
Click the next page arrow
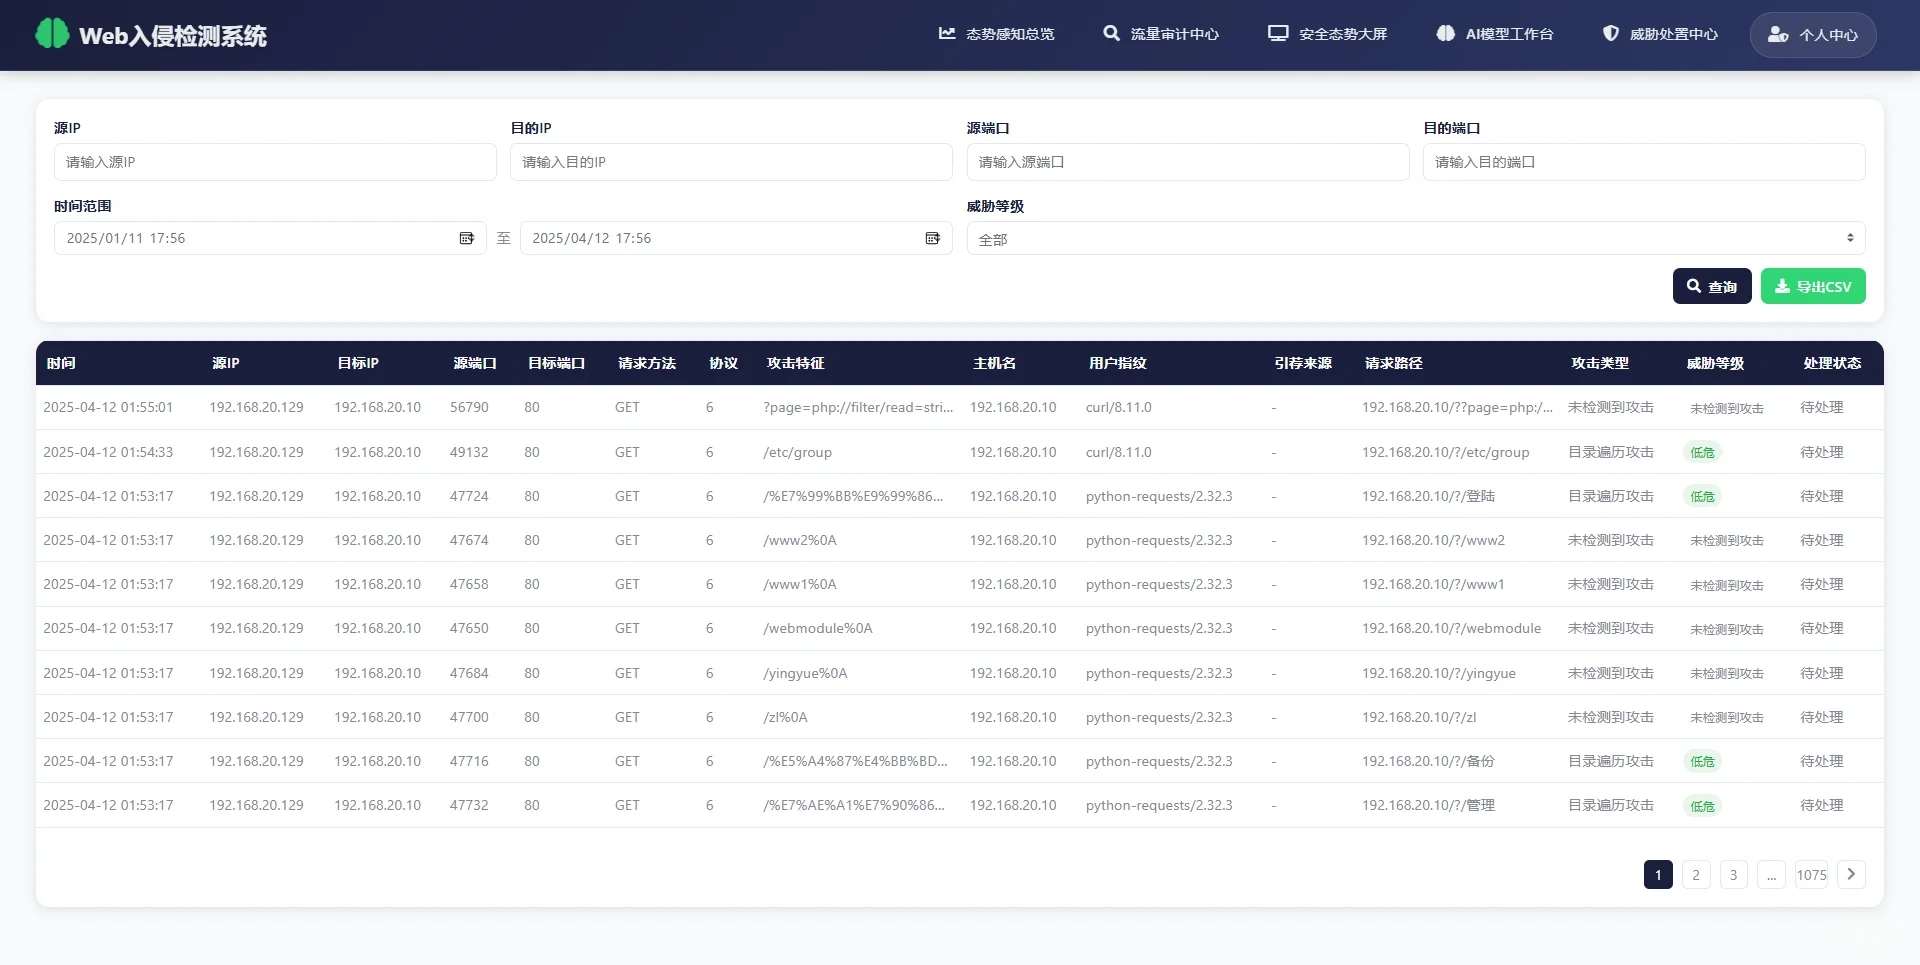pyautogui.click(x=1851, y=874)
